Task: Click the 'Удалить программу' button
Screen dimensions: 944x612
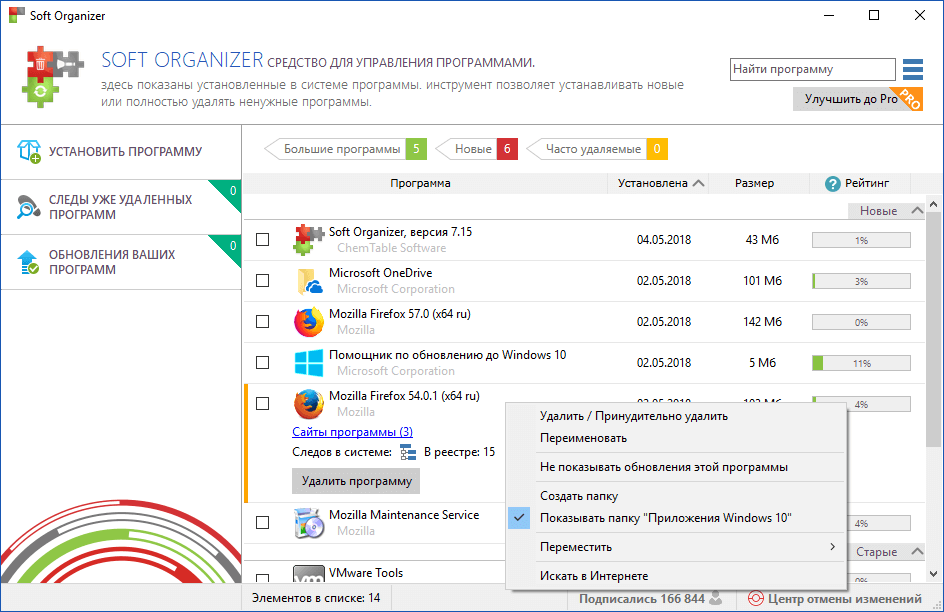Action: click(x=356, y=481)
